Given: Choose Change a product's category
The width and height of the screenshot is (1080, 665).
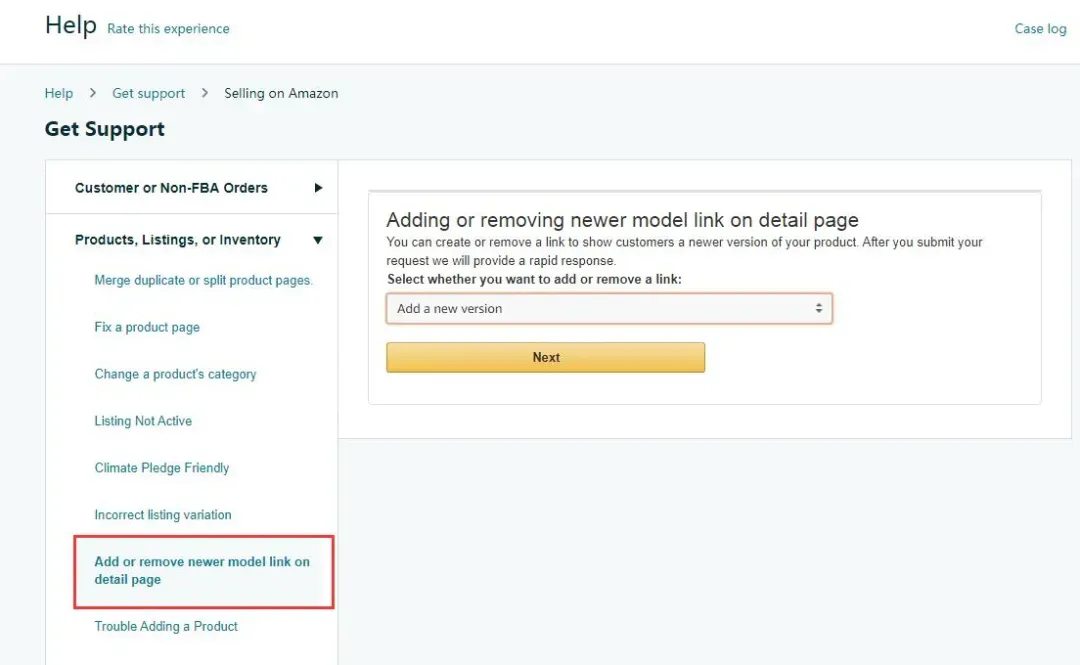Looking at the screenshot, I should [175, 374].
